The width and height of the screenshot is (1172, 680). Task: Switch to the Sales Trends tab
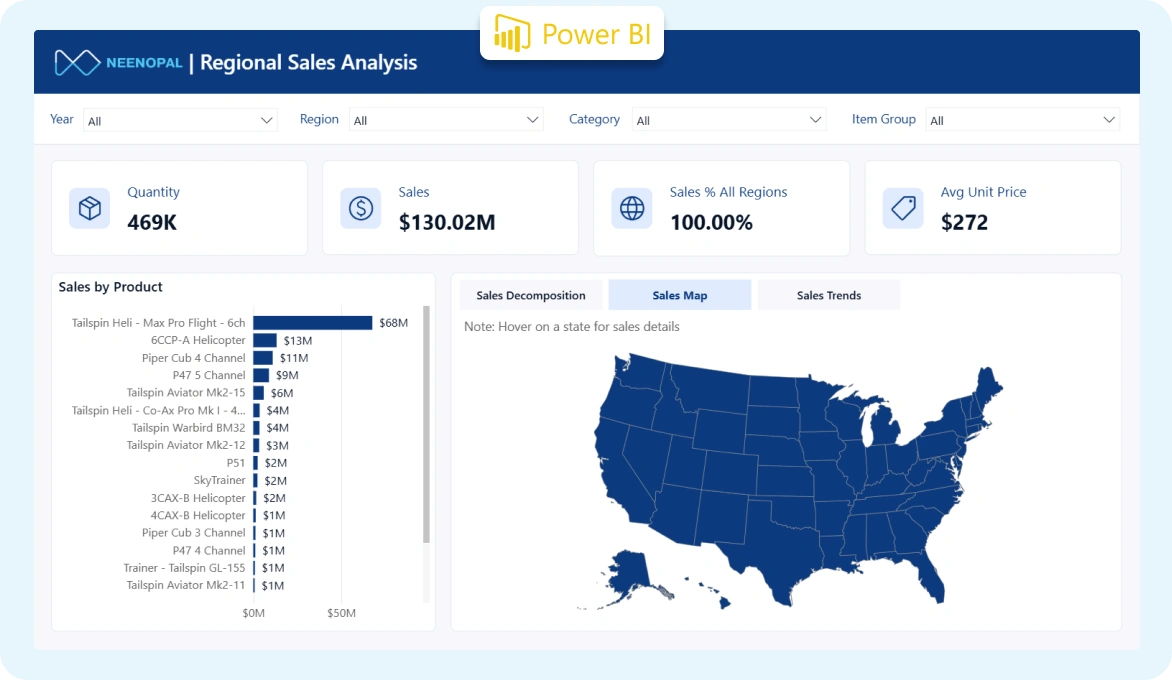pyautogui.click(x=829, y=295)
